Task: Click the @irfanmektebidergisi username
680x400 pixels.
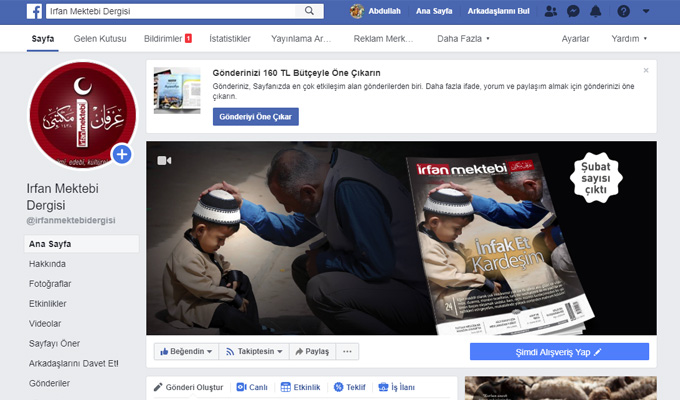Action: point(71,220)
